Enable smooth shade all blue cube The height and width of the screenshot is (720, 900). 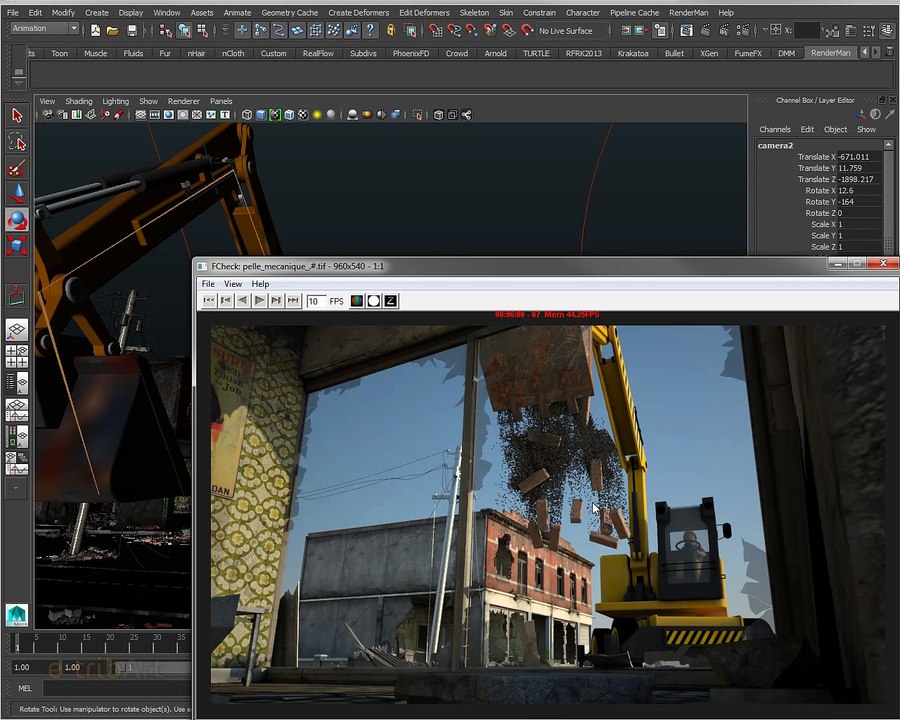click(261, 115)
